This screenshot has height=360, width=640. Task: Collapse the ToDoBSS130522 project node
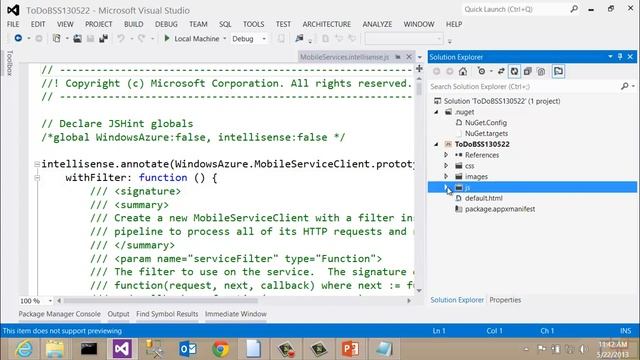point(436,144)
